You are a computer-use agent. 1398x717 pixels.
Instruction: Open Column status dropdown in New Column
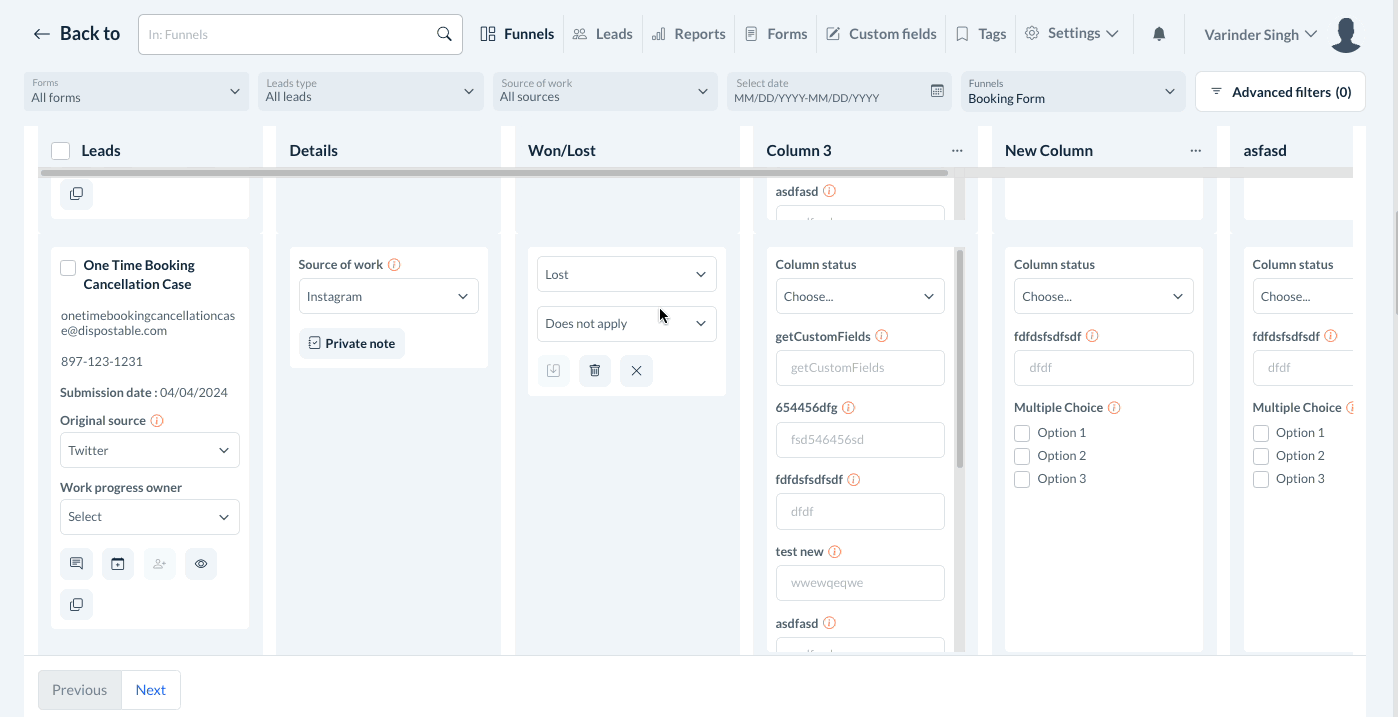click(1104, 296)
